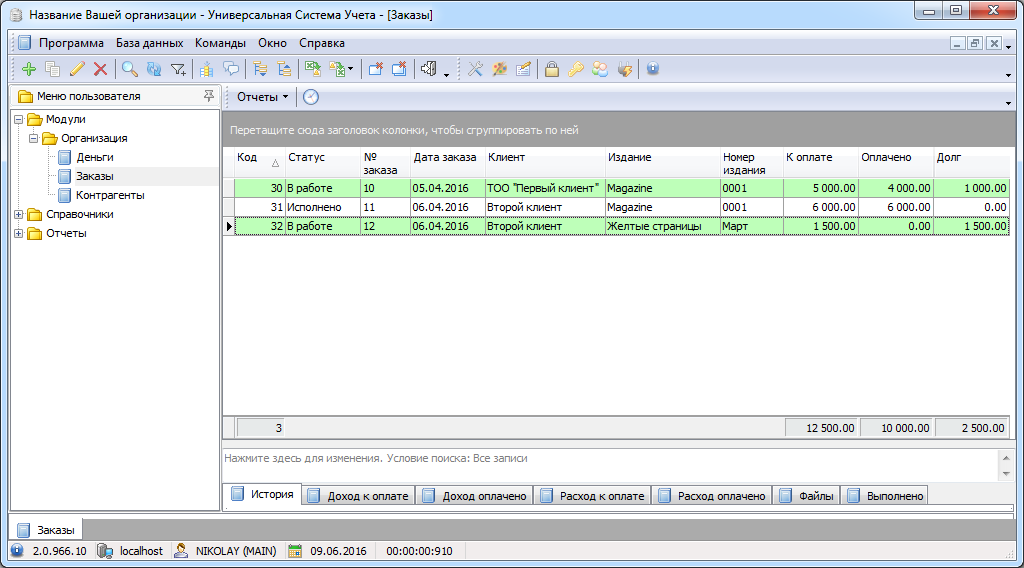This screenshot has height=568, width=1024.
Task: Open the export icon's dropdown arrow
Action: pos(351,69)
